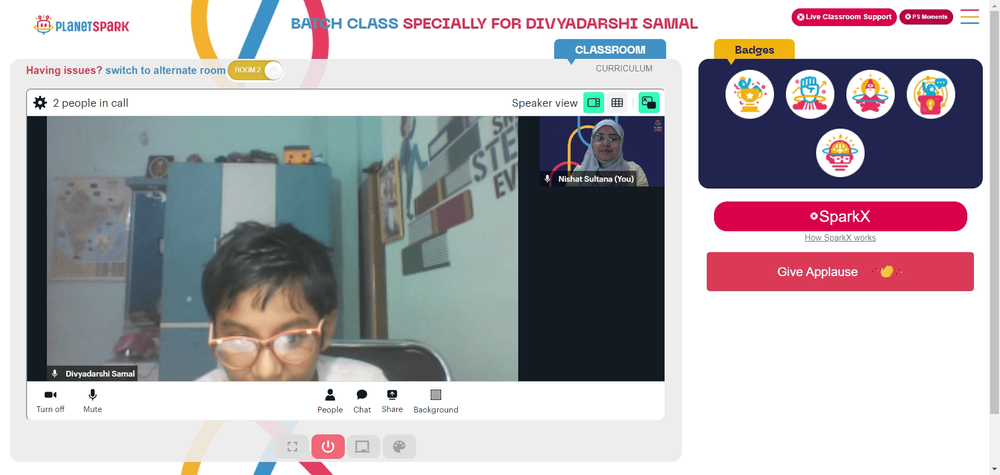Award the raised fist badge
Screen dimensions: 1000x475
pos(810,94)
